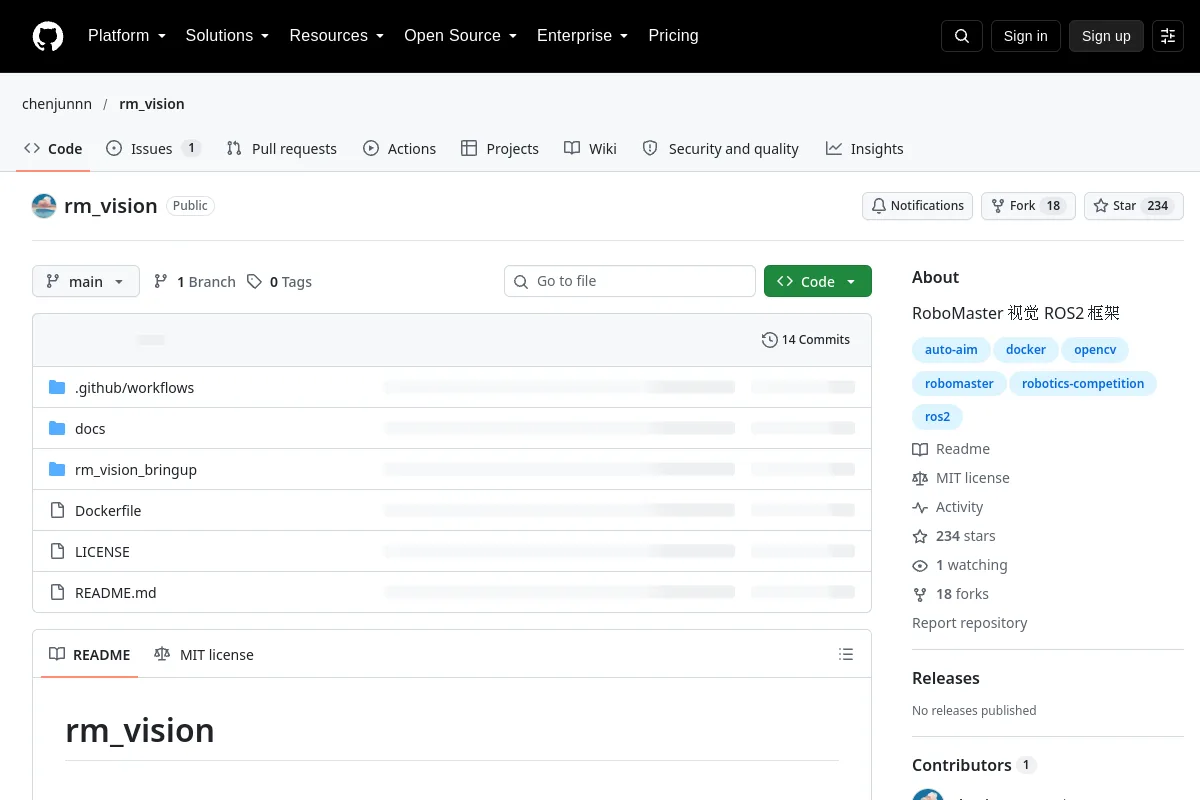Screen dimensions: 1200x800
Task: Click the rm_vision repository avatar image
Action: point(44,206)
